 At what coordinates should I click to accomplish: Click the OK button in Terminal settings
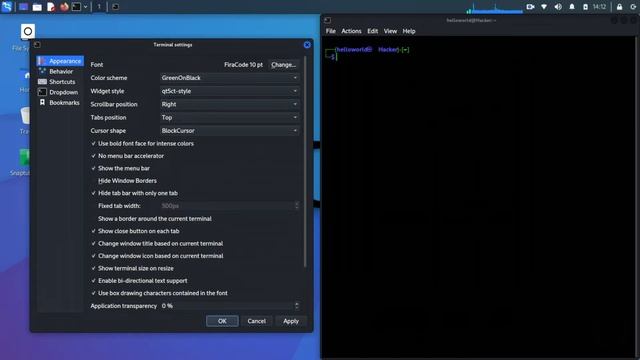[222, 321]
